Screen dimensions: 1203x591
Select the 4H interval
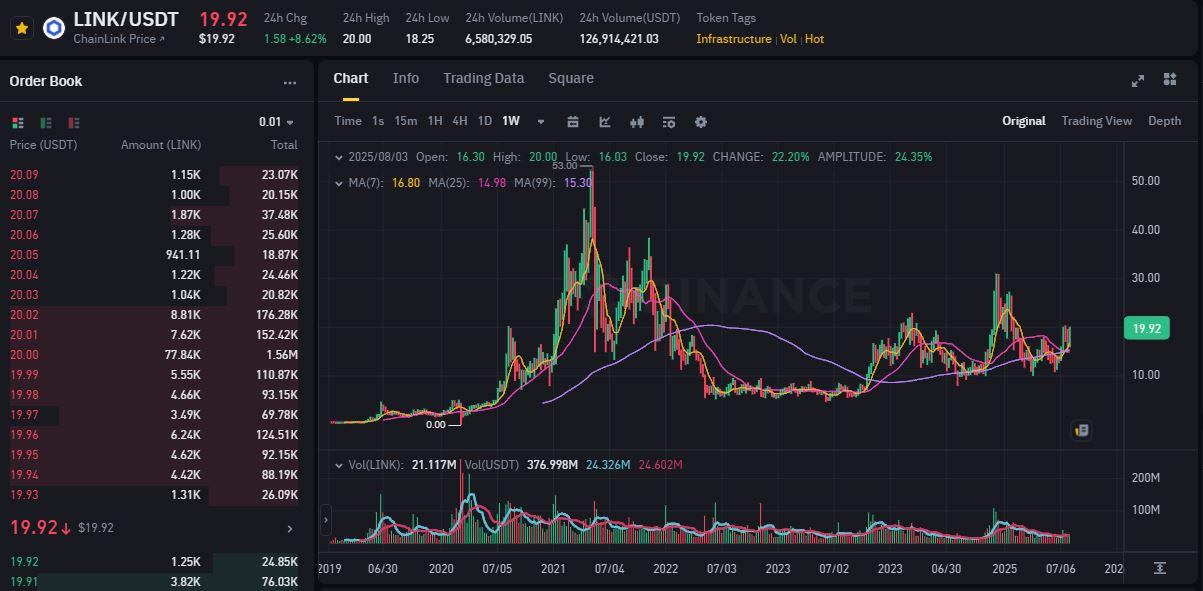click(460, 121)
